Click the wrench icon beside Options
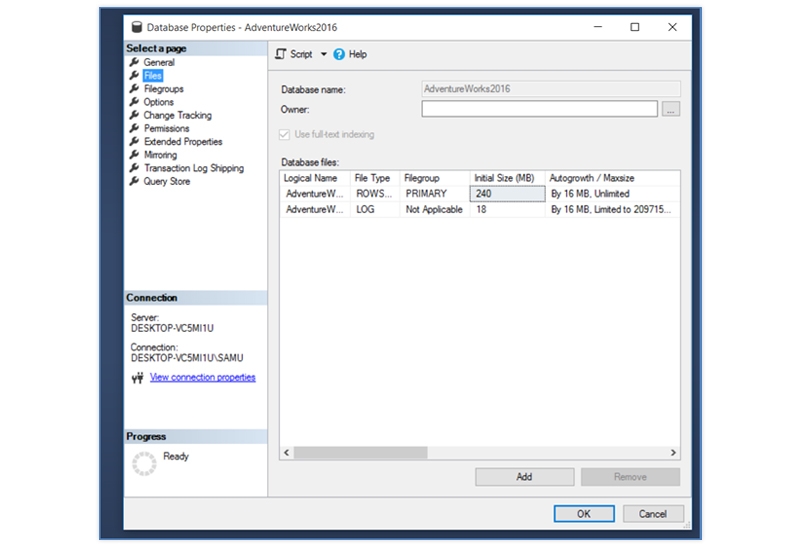 (x=134, y=102)
